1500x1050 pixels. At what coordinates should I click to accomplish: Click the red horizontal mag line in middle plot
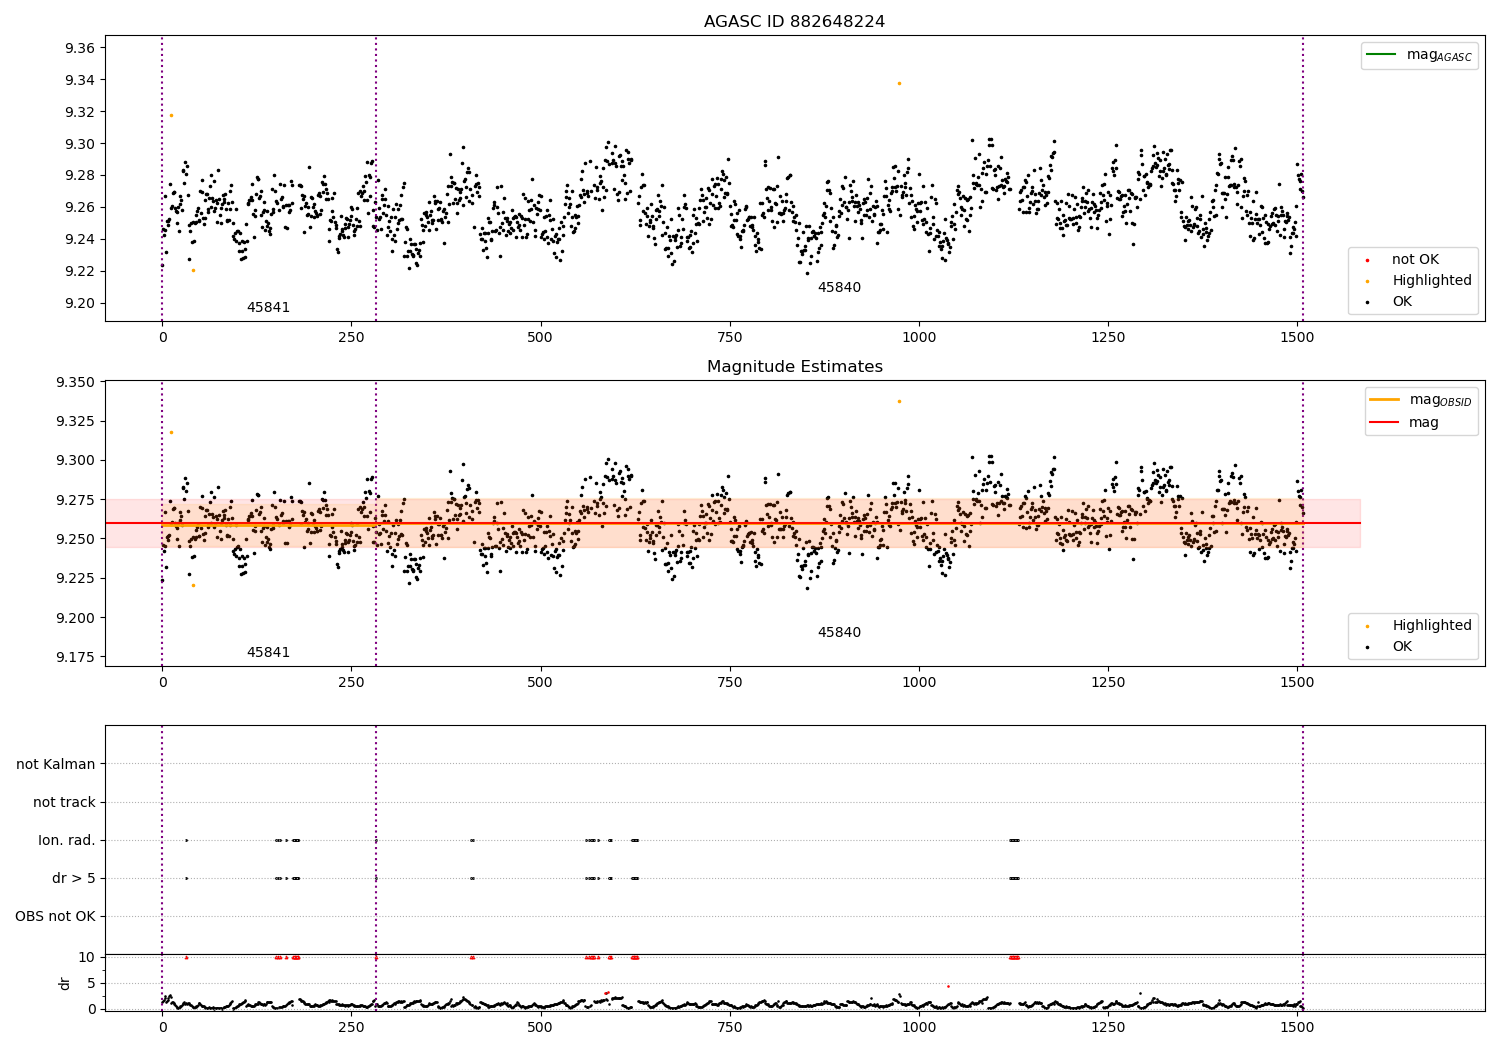[733, 523]
